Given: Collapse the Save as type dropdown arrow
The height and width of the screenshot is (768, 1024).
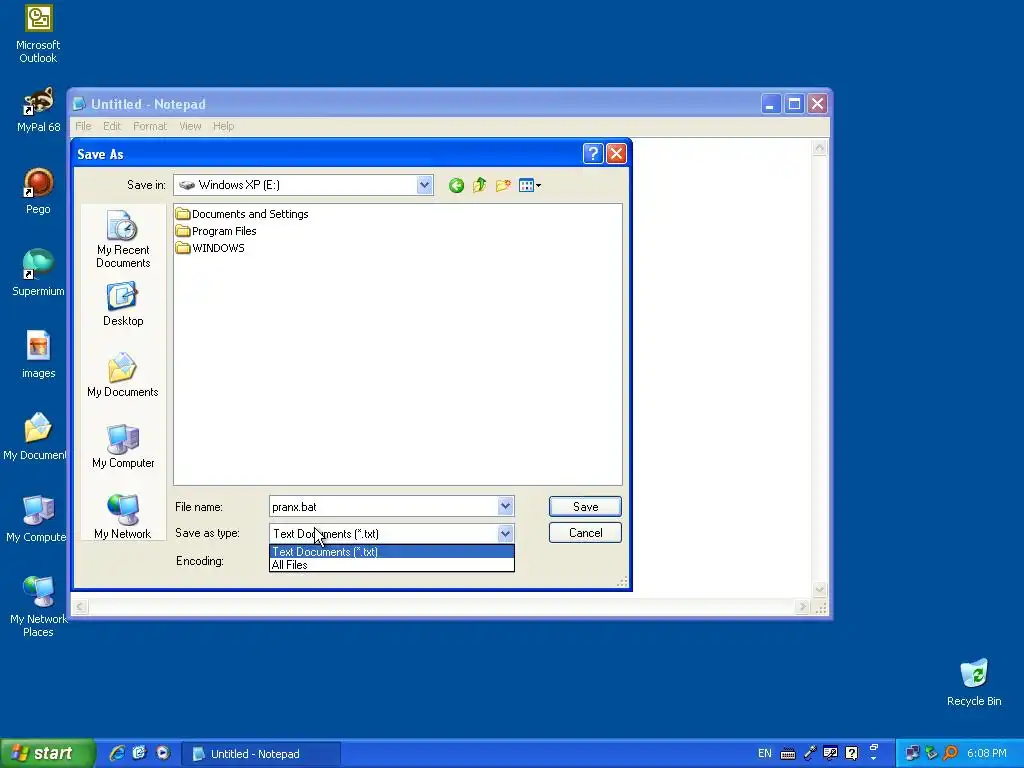Looking at the screenshot, I should (x=505, y=534).
